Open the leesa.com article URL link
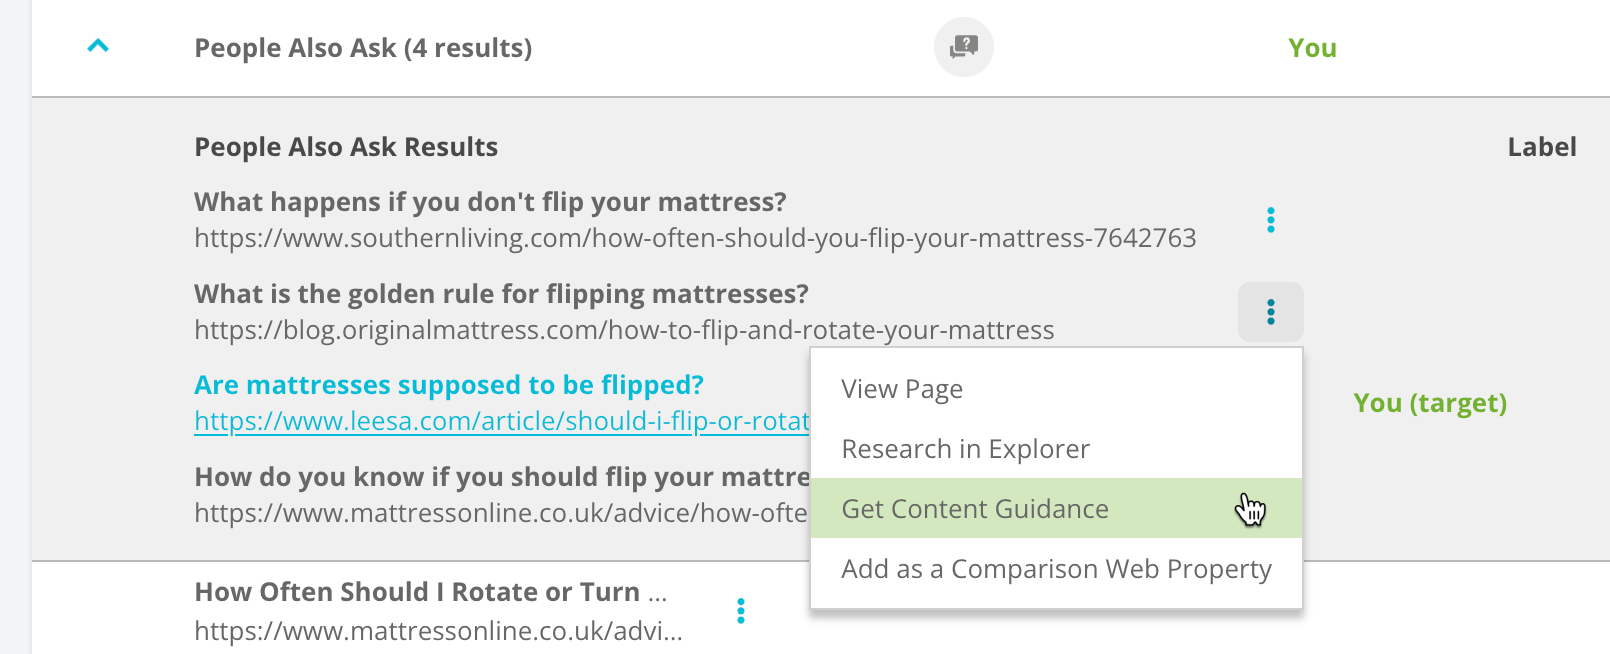This screenshot has height=654, width=1610. (502, 421)
